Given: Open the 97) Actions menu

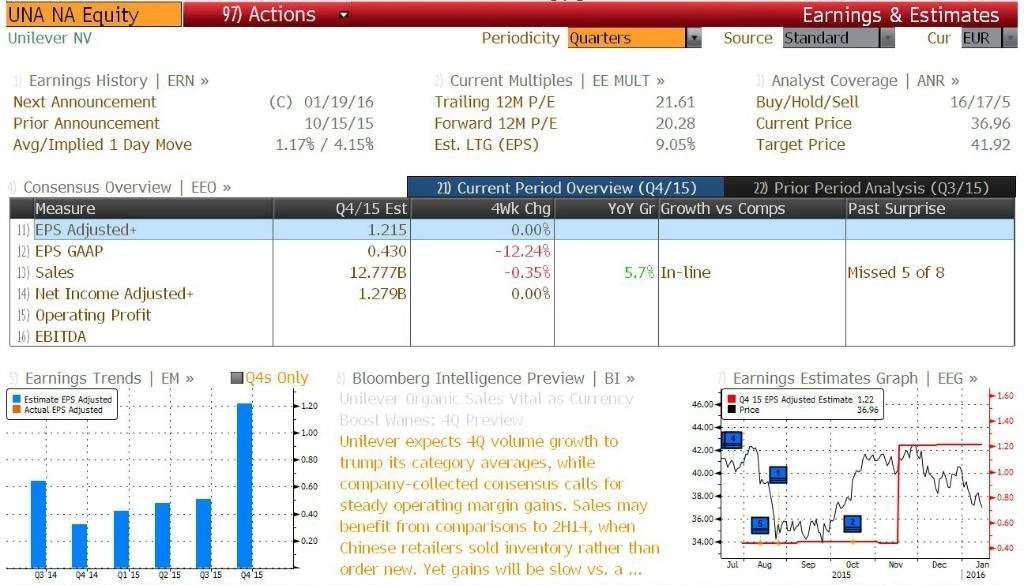Looking at the screenshot, I should click(x=269, y=14).
